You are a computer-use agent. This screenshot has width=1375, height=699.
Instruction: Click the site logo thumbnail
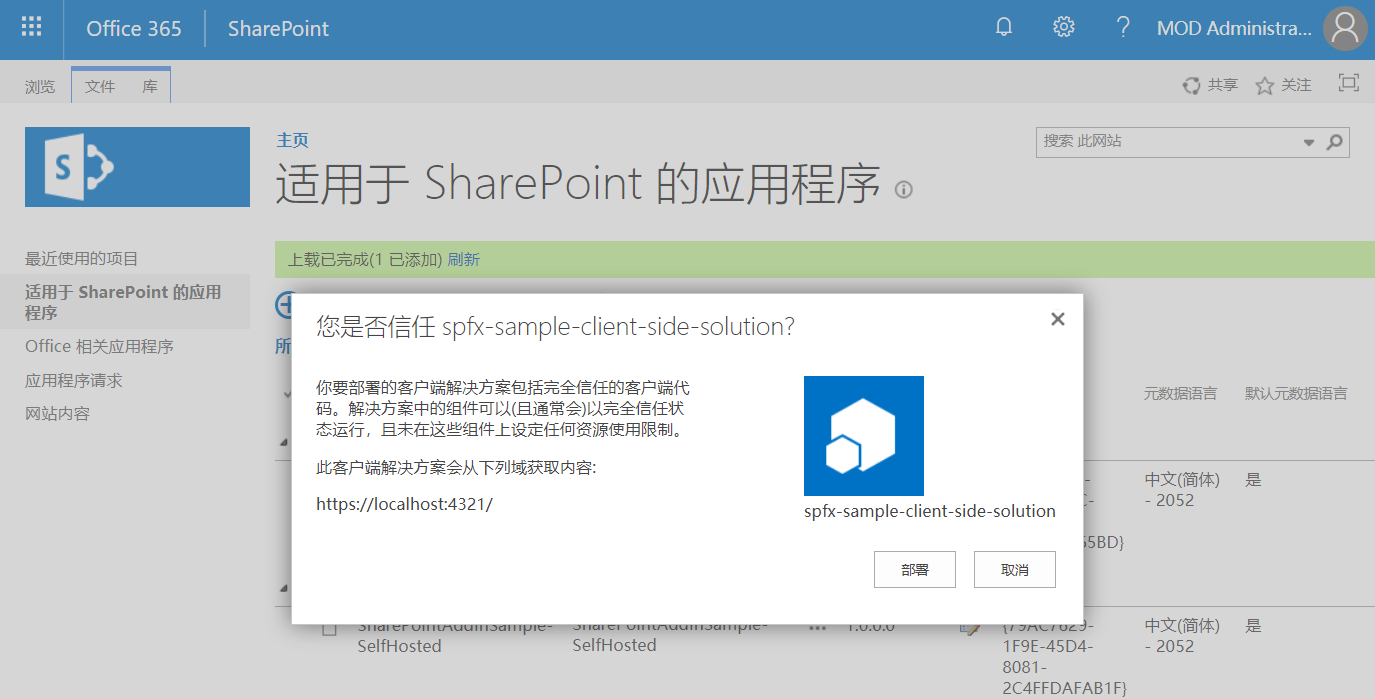coord(137,166)
